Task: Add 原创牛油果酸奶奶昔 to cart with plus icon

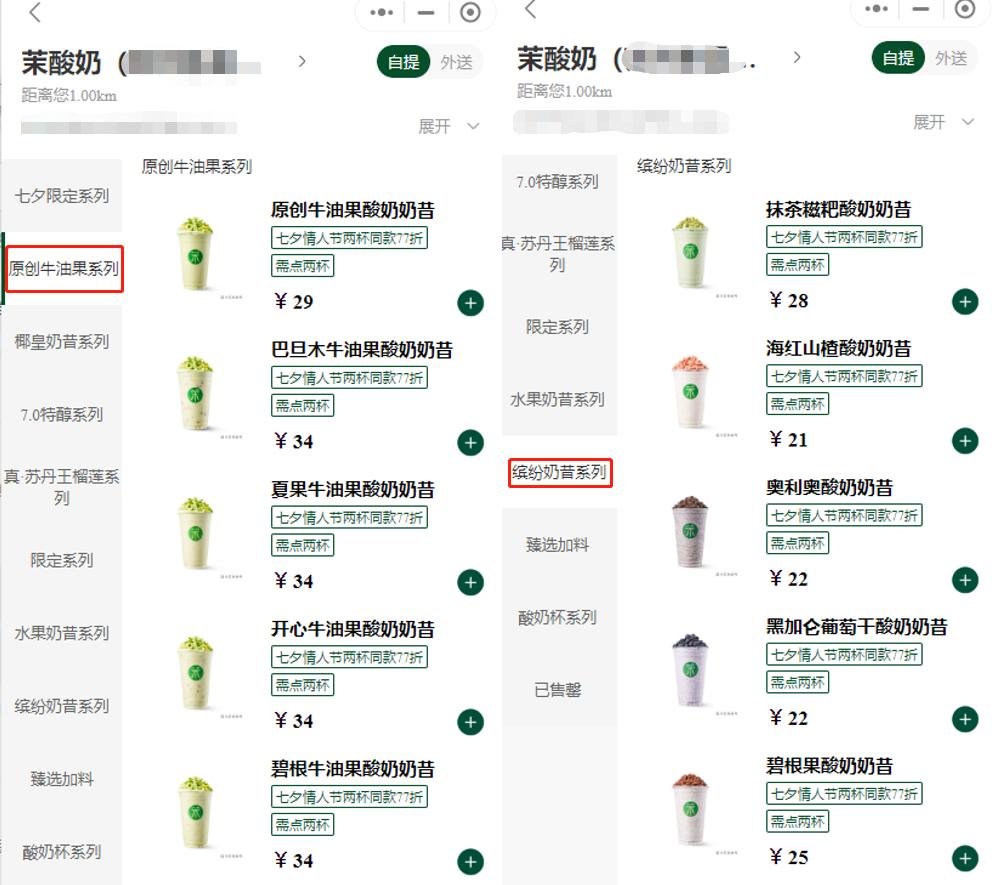Action: [470, 303]
